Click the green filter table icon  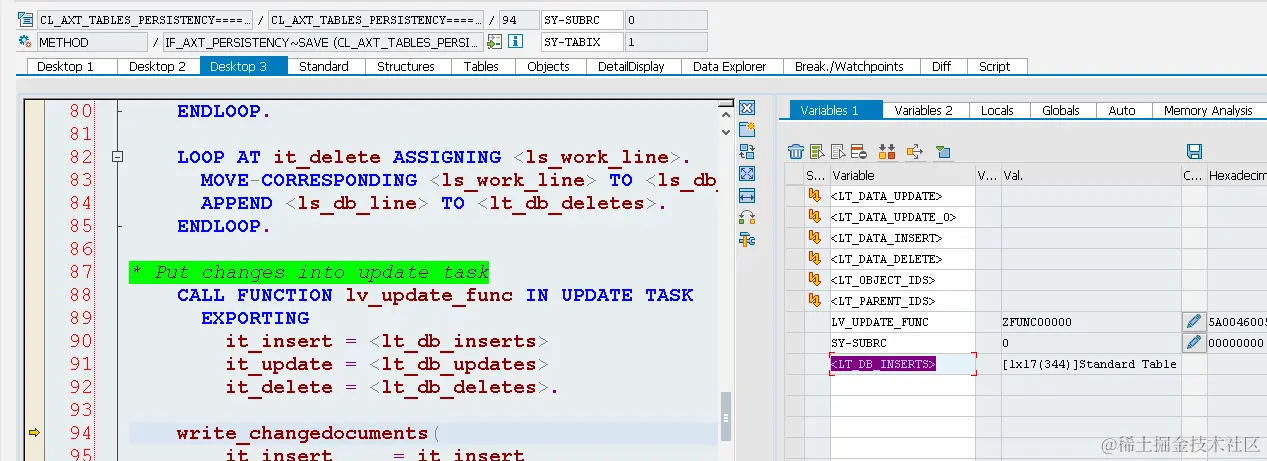943,152
